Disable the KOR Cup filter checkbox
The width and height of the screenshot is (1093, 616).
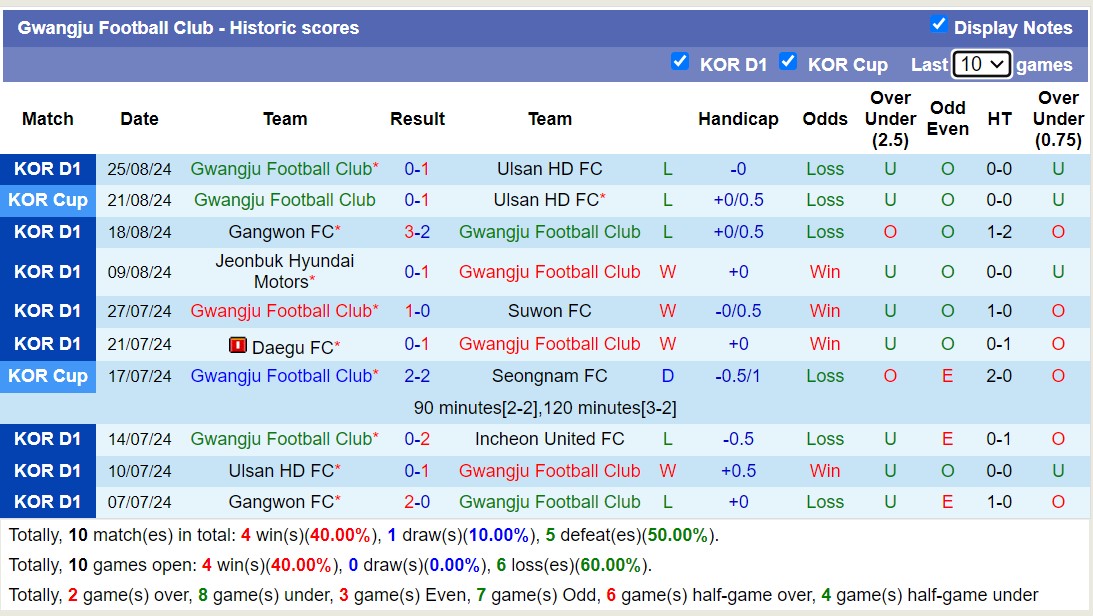point(788,62)
